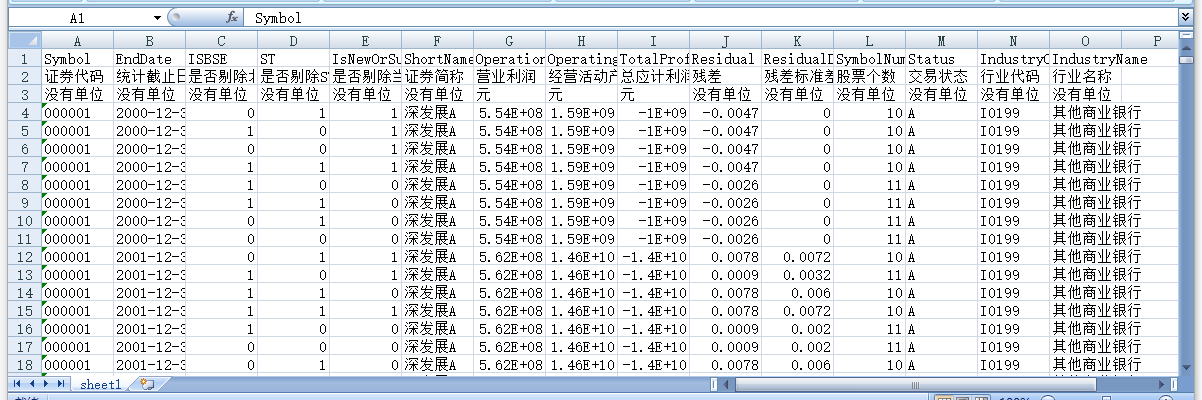Image resolution: width=1202 pixels, height=400 pixels.
Task: Click value 11 in column L row 11
Action: [870, 238]
